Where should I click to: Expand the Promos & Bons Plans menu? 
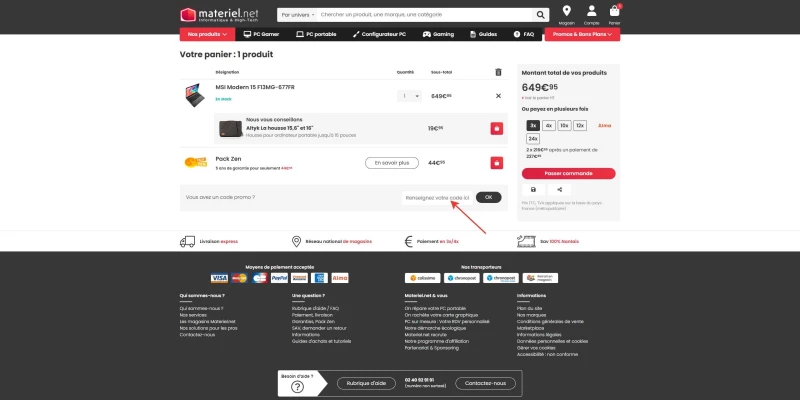tap(582, 34)
